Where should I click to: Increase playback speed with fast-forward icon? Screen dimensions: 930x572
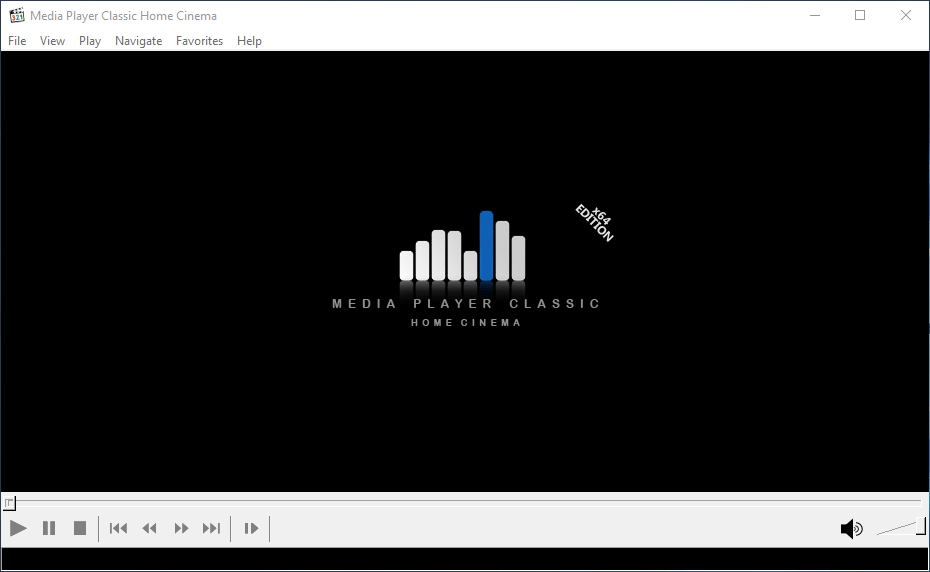pyautogui.click(x=181, y=528)
